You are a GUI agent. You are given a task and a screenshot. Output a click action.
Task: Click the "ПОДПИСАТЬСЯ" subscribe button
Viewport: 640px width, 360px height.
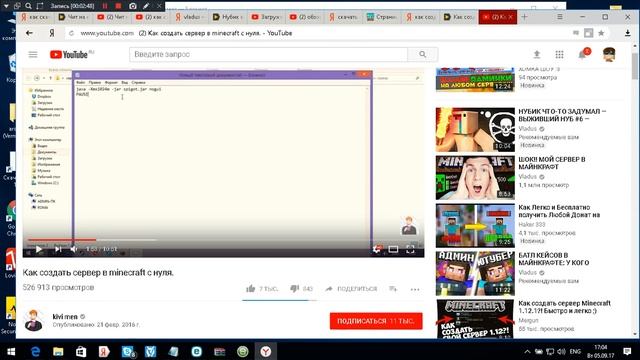click(376, 321)
